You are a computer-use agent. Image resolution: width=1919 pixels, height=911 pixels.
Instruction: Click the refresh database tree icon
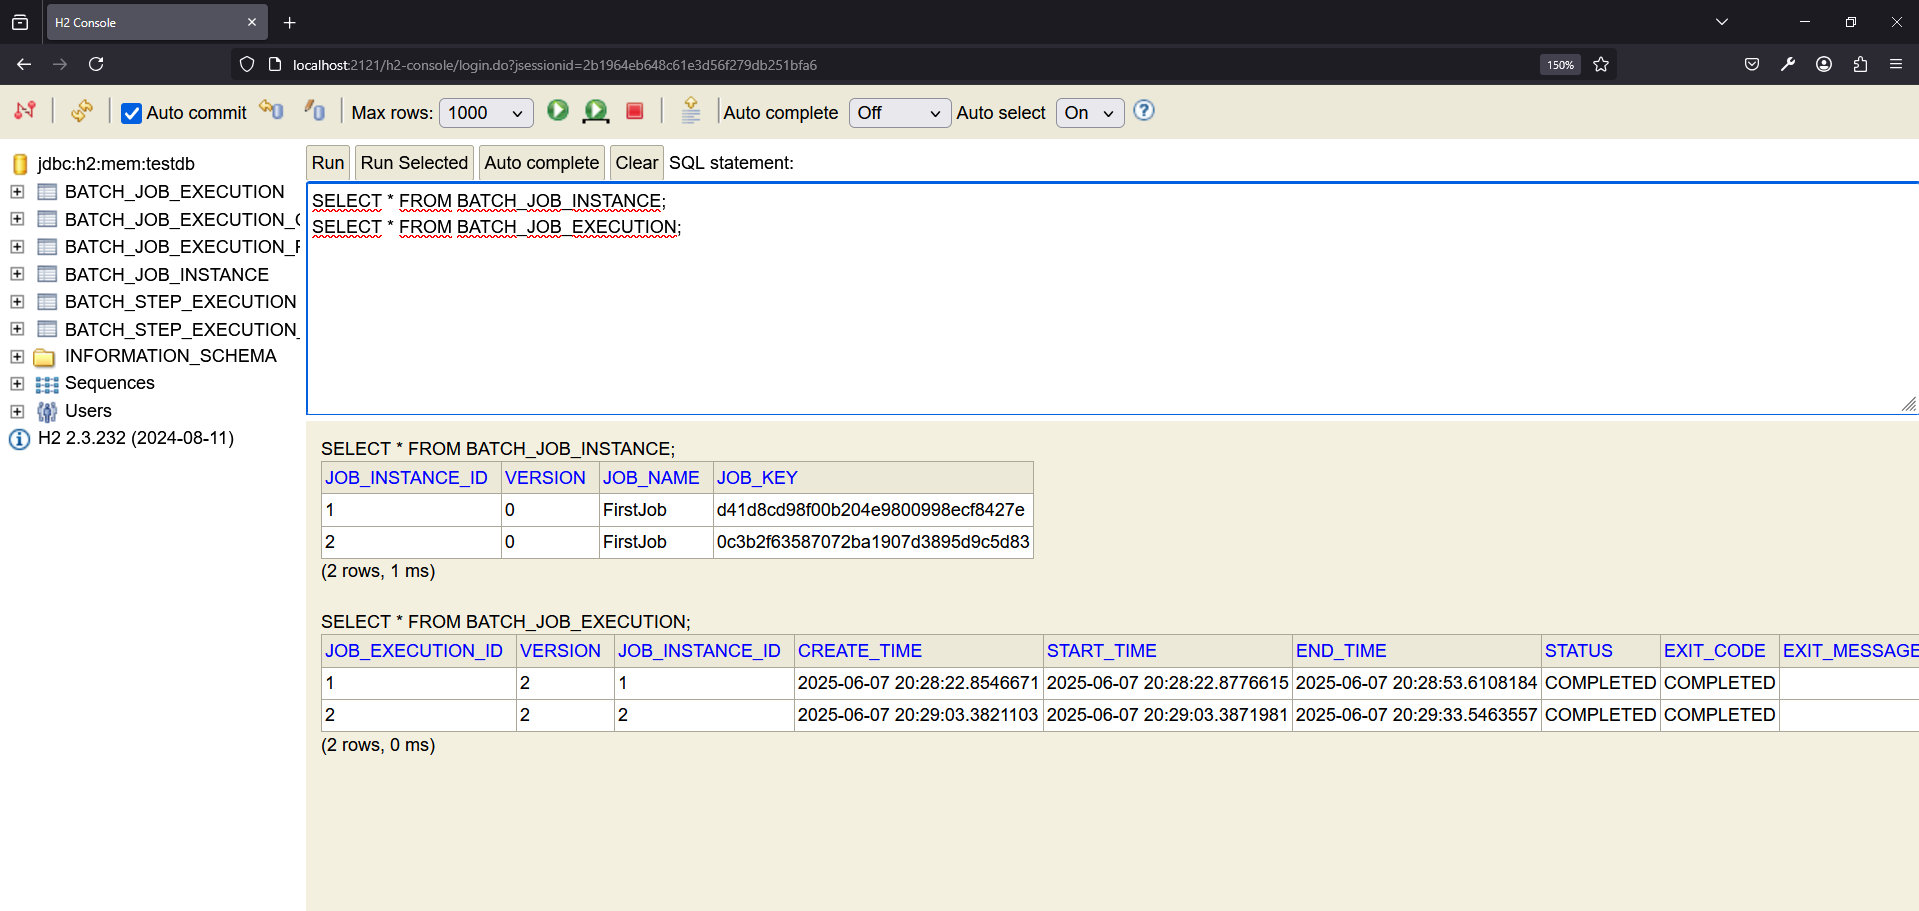tap(82, 111)
